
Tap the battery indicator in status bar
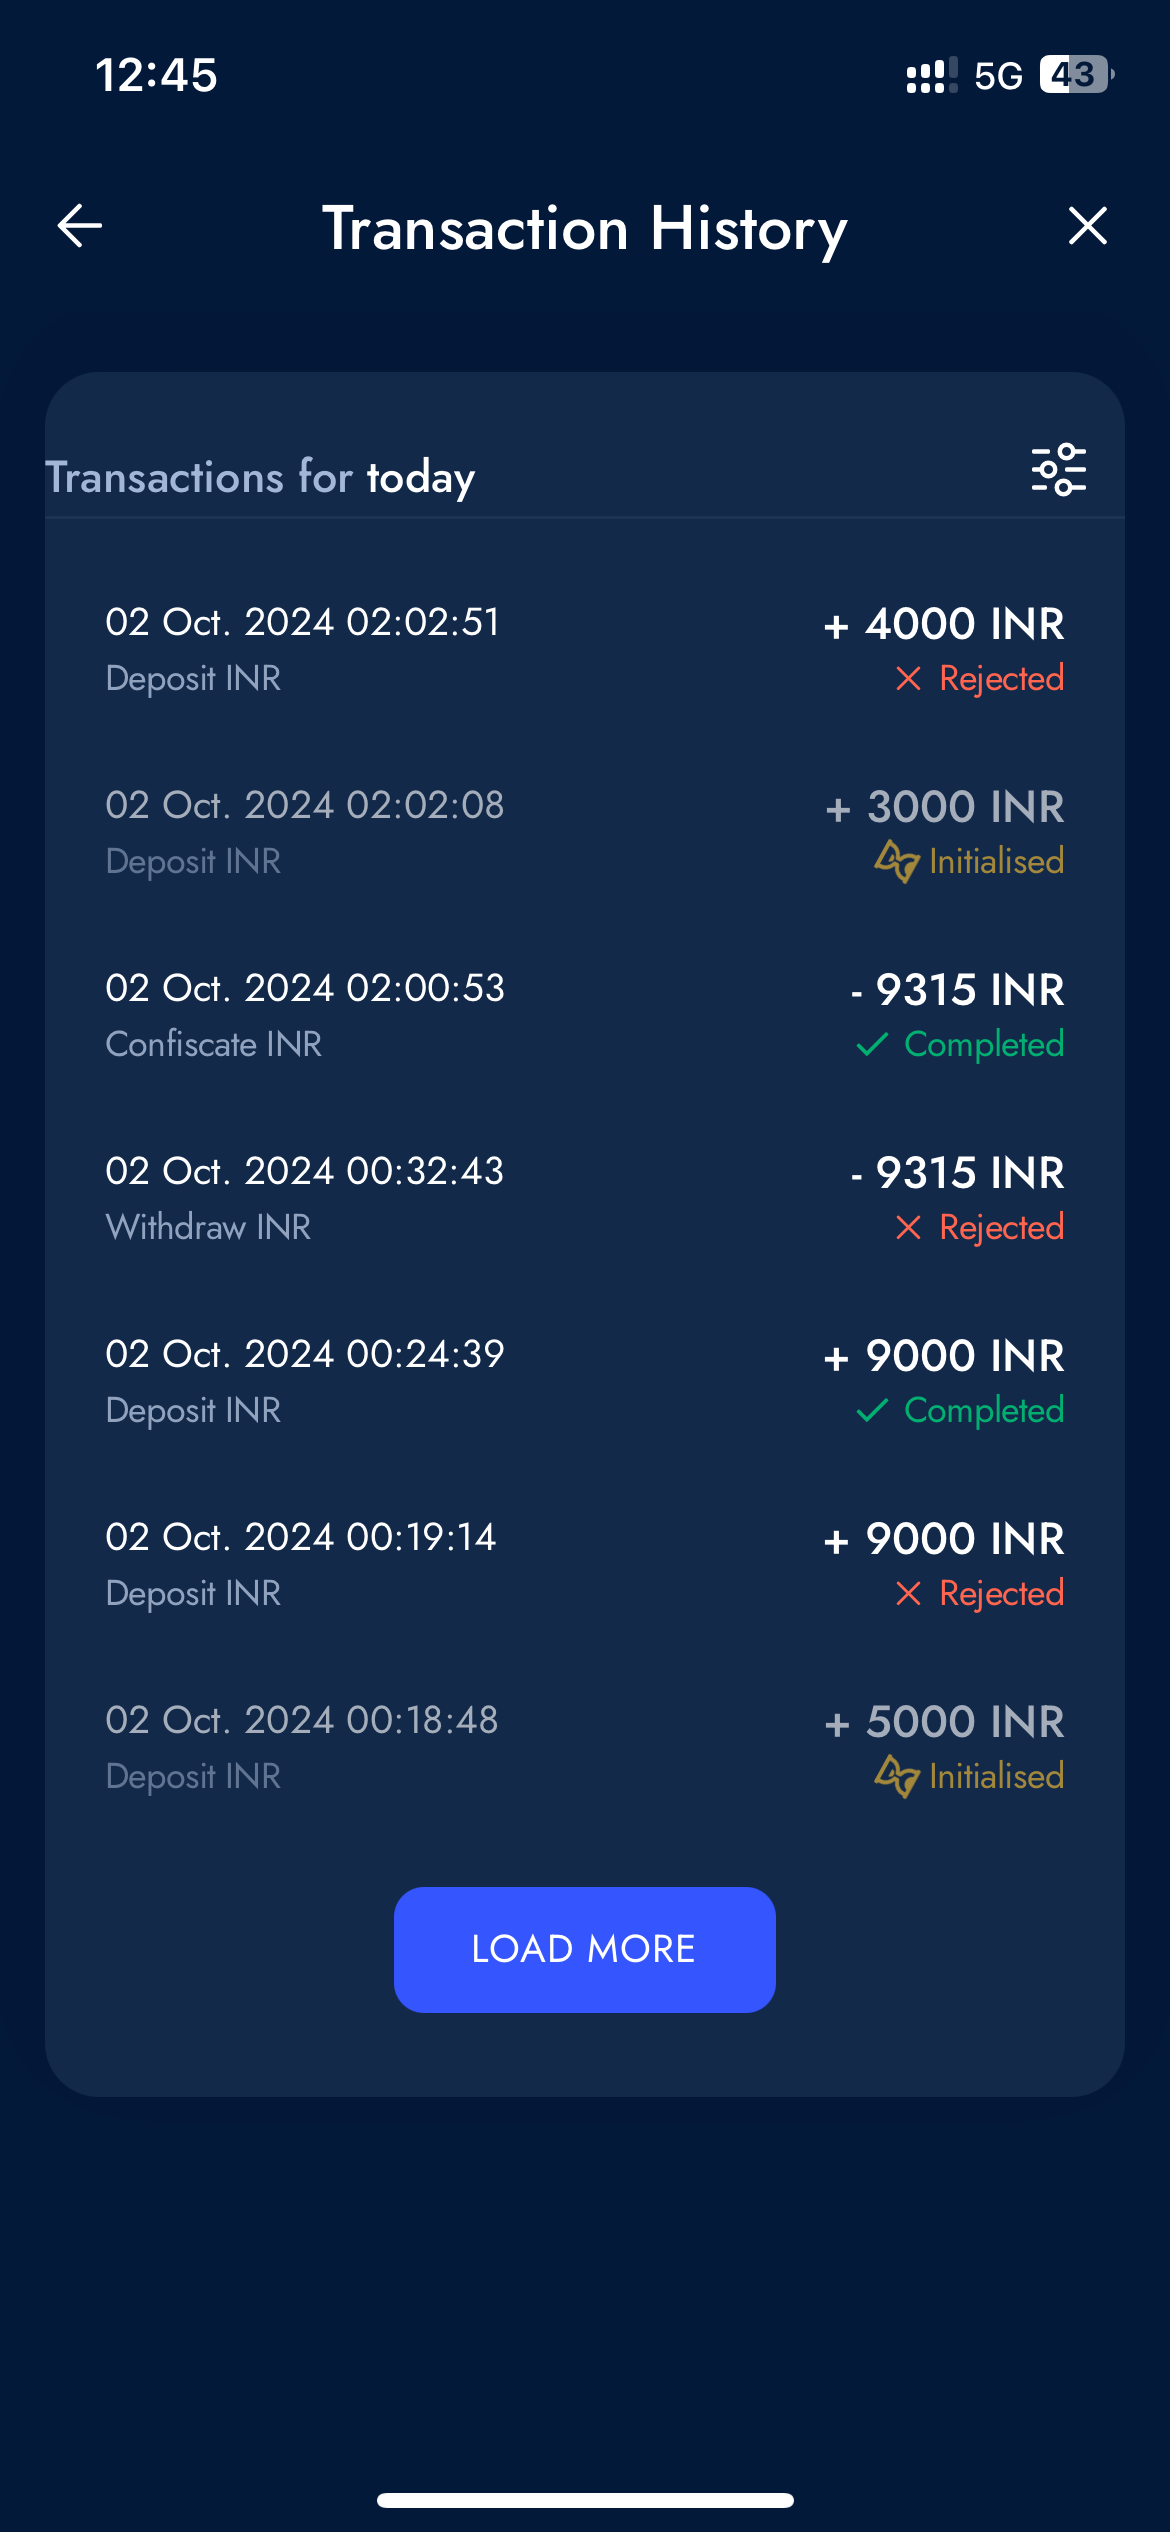point(1077,75)
